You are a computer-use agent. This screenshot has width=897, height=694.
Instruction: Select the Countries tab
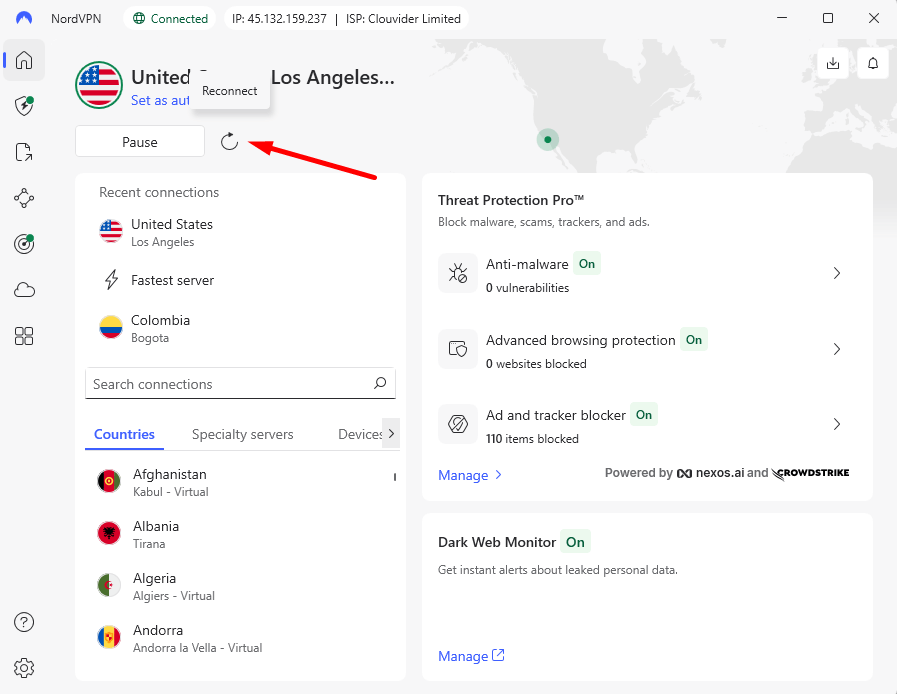[x=124, y=434]
